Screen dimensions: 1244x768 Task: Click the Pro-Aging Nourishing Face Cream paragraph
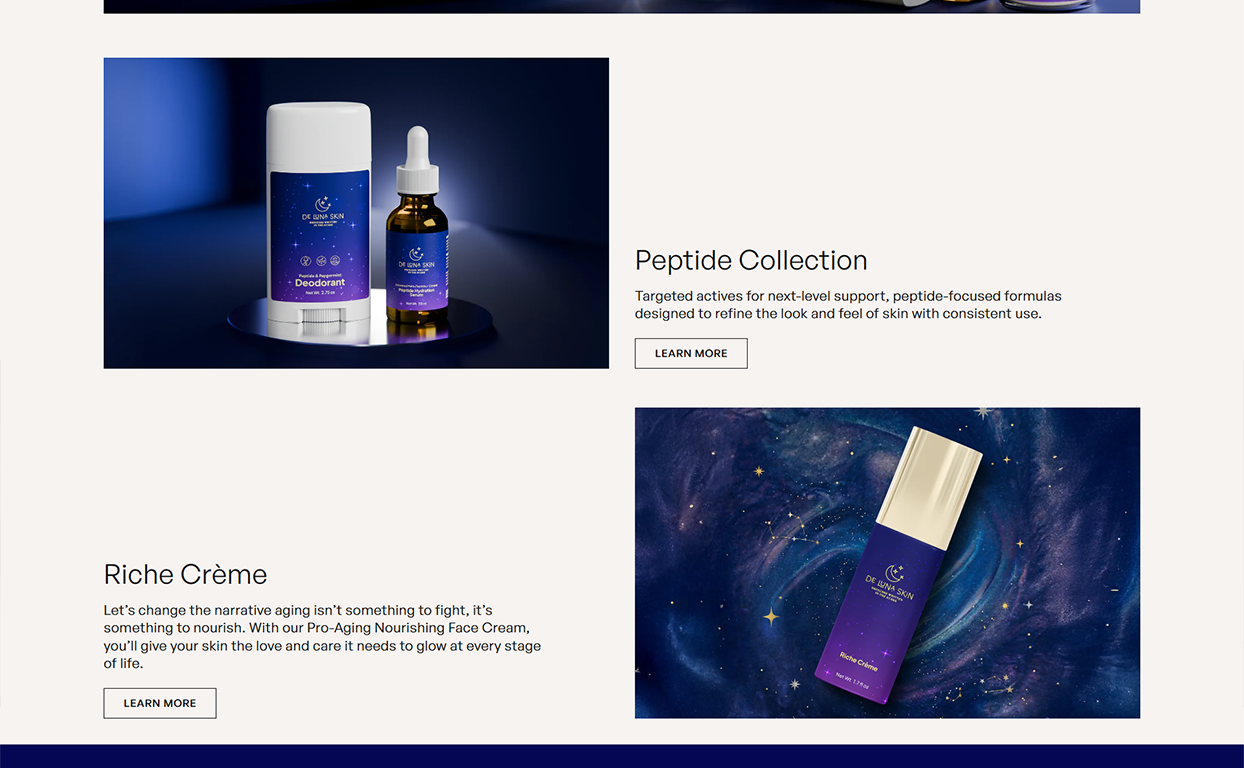pyautogui.click(x=322, y=637)
